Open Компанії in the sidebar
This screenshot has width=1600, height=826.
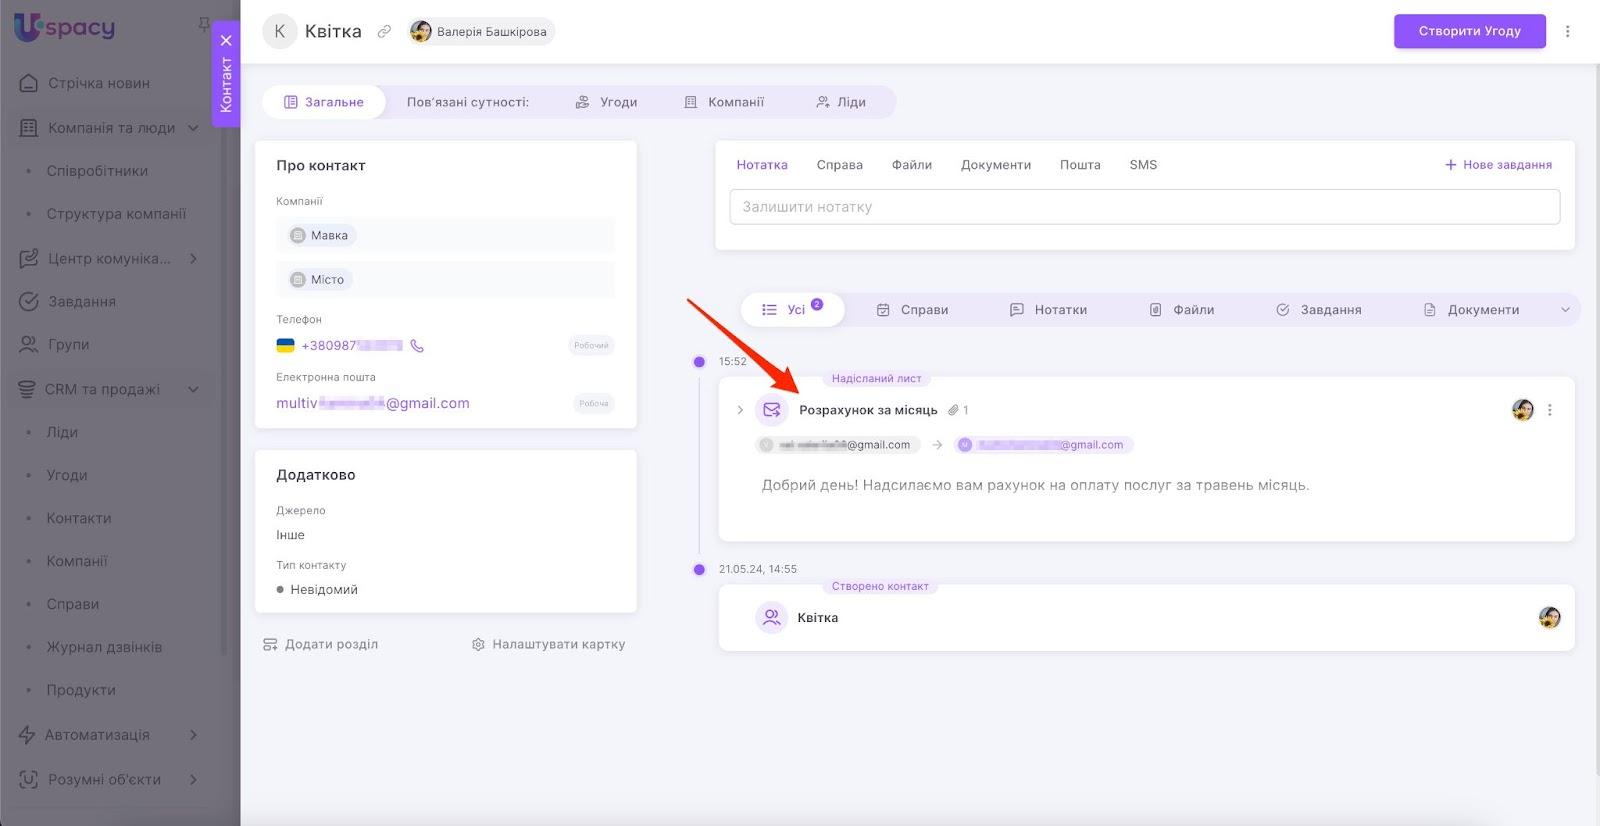click(x=77, y=562)
